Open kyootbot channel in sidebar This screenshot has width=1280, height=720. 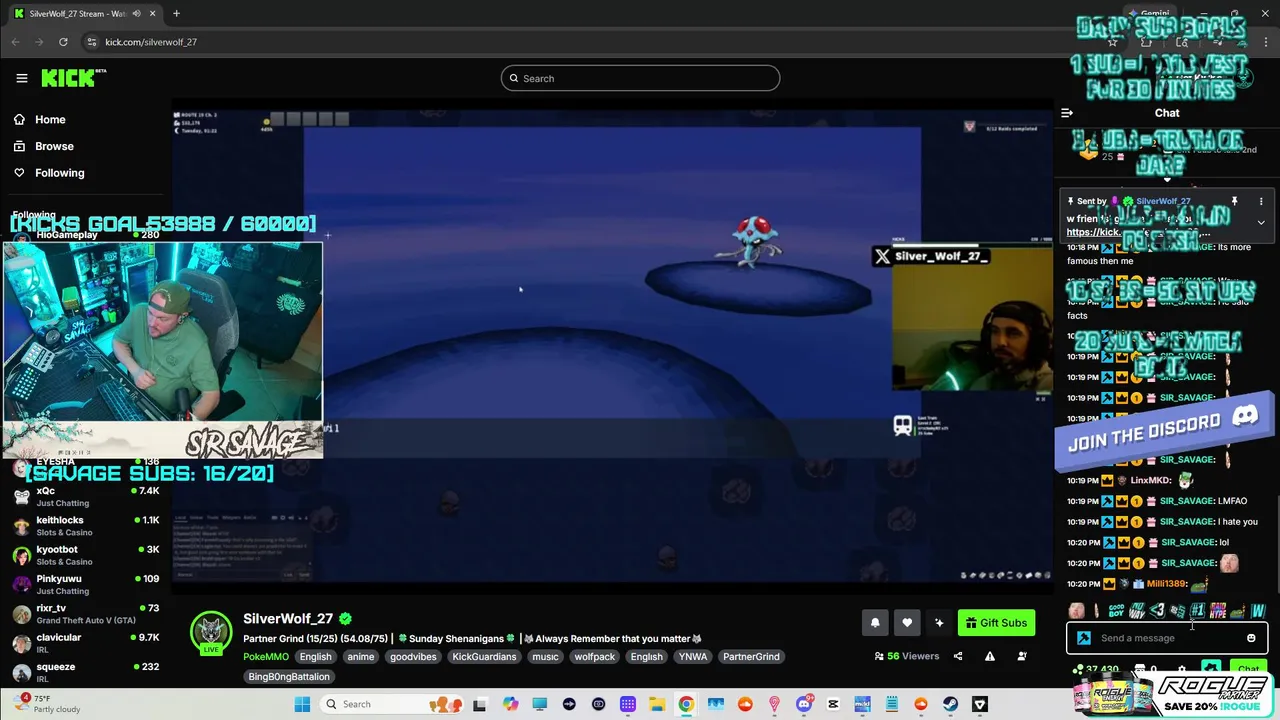click(x=86, y=555)
